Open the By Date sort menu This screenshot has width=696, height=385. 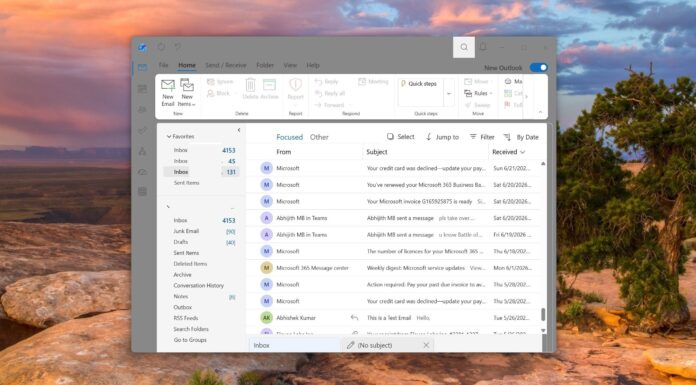pos(521,137)
